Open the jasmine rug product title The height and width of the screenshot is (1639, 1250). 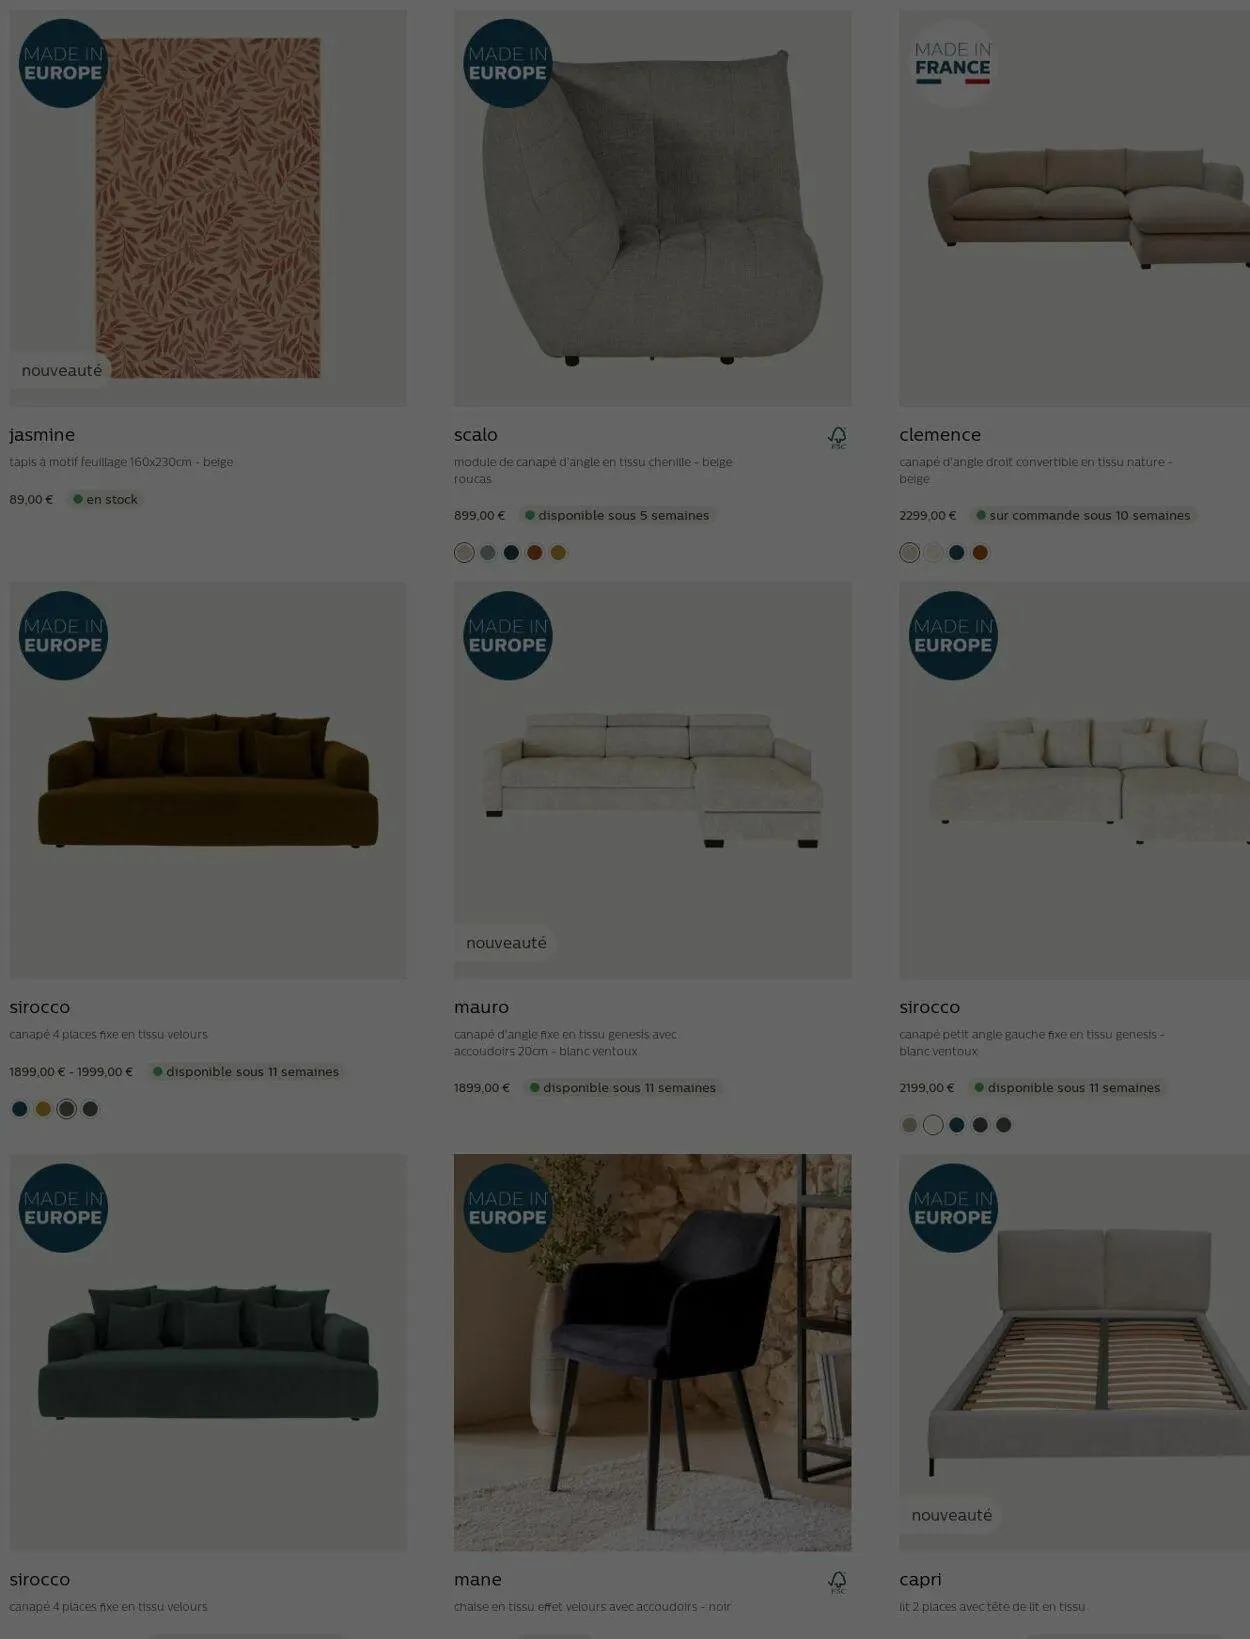point(42,435)
